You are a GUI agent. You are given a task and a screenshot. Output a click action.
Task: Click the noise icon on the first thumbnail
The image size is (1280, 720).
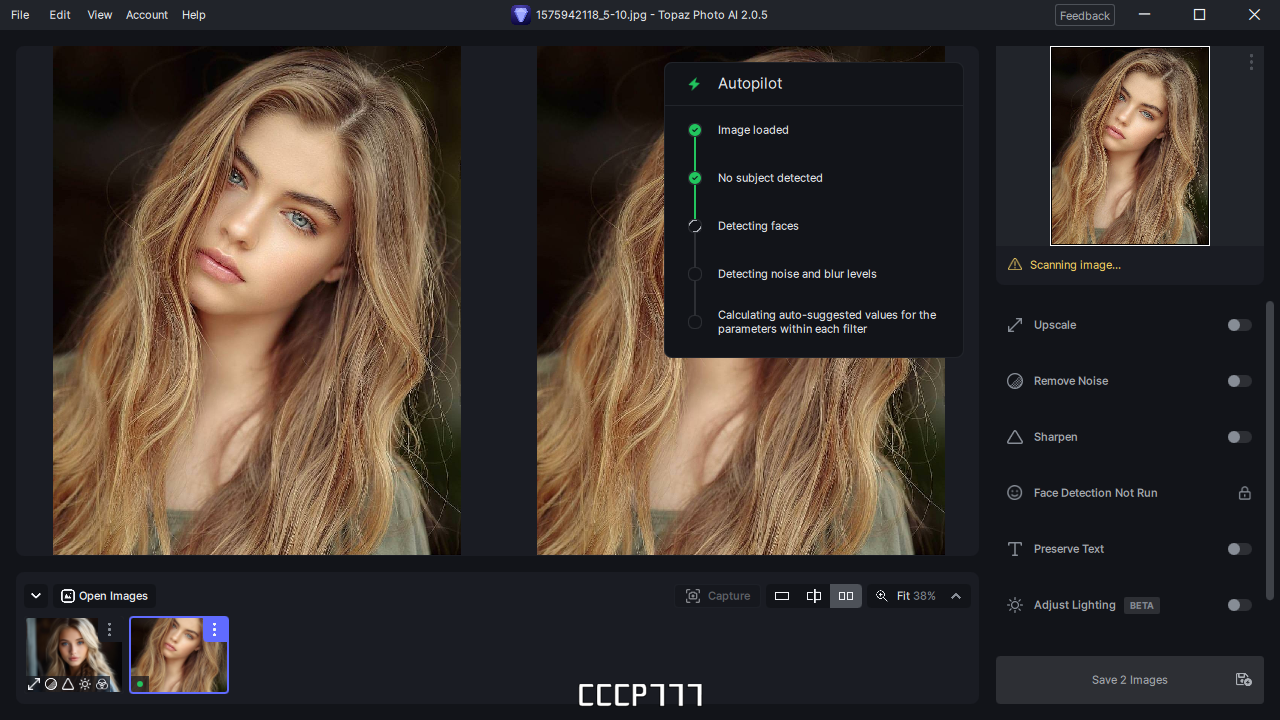(51, 684)
